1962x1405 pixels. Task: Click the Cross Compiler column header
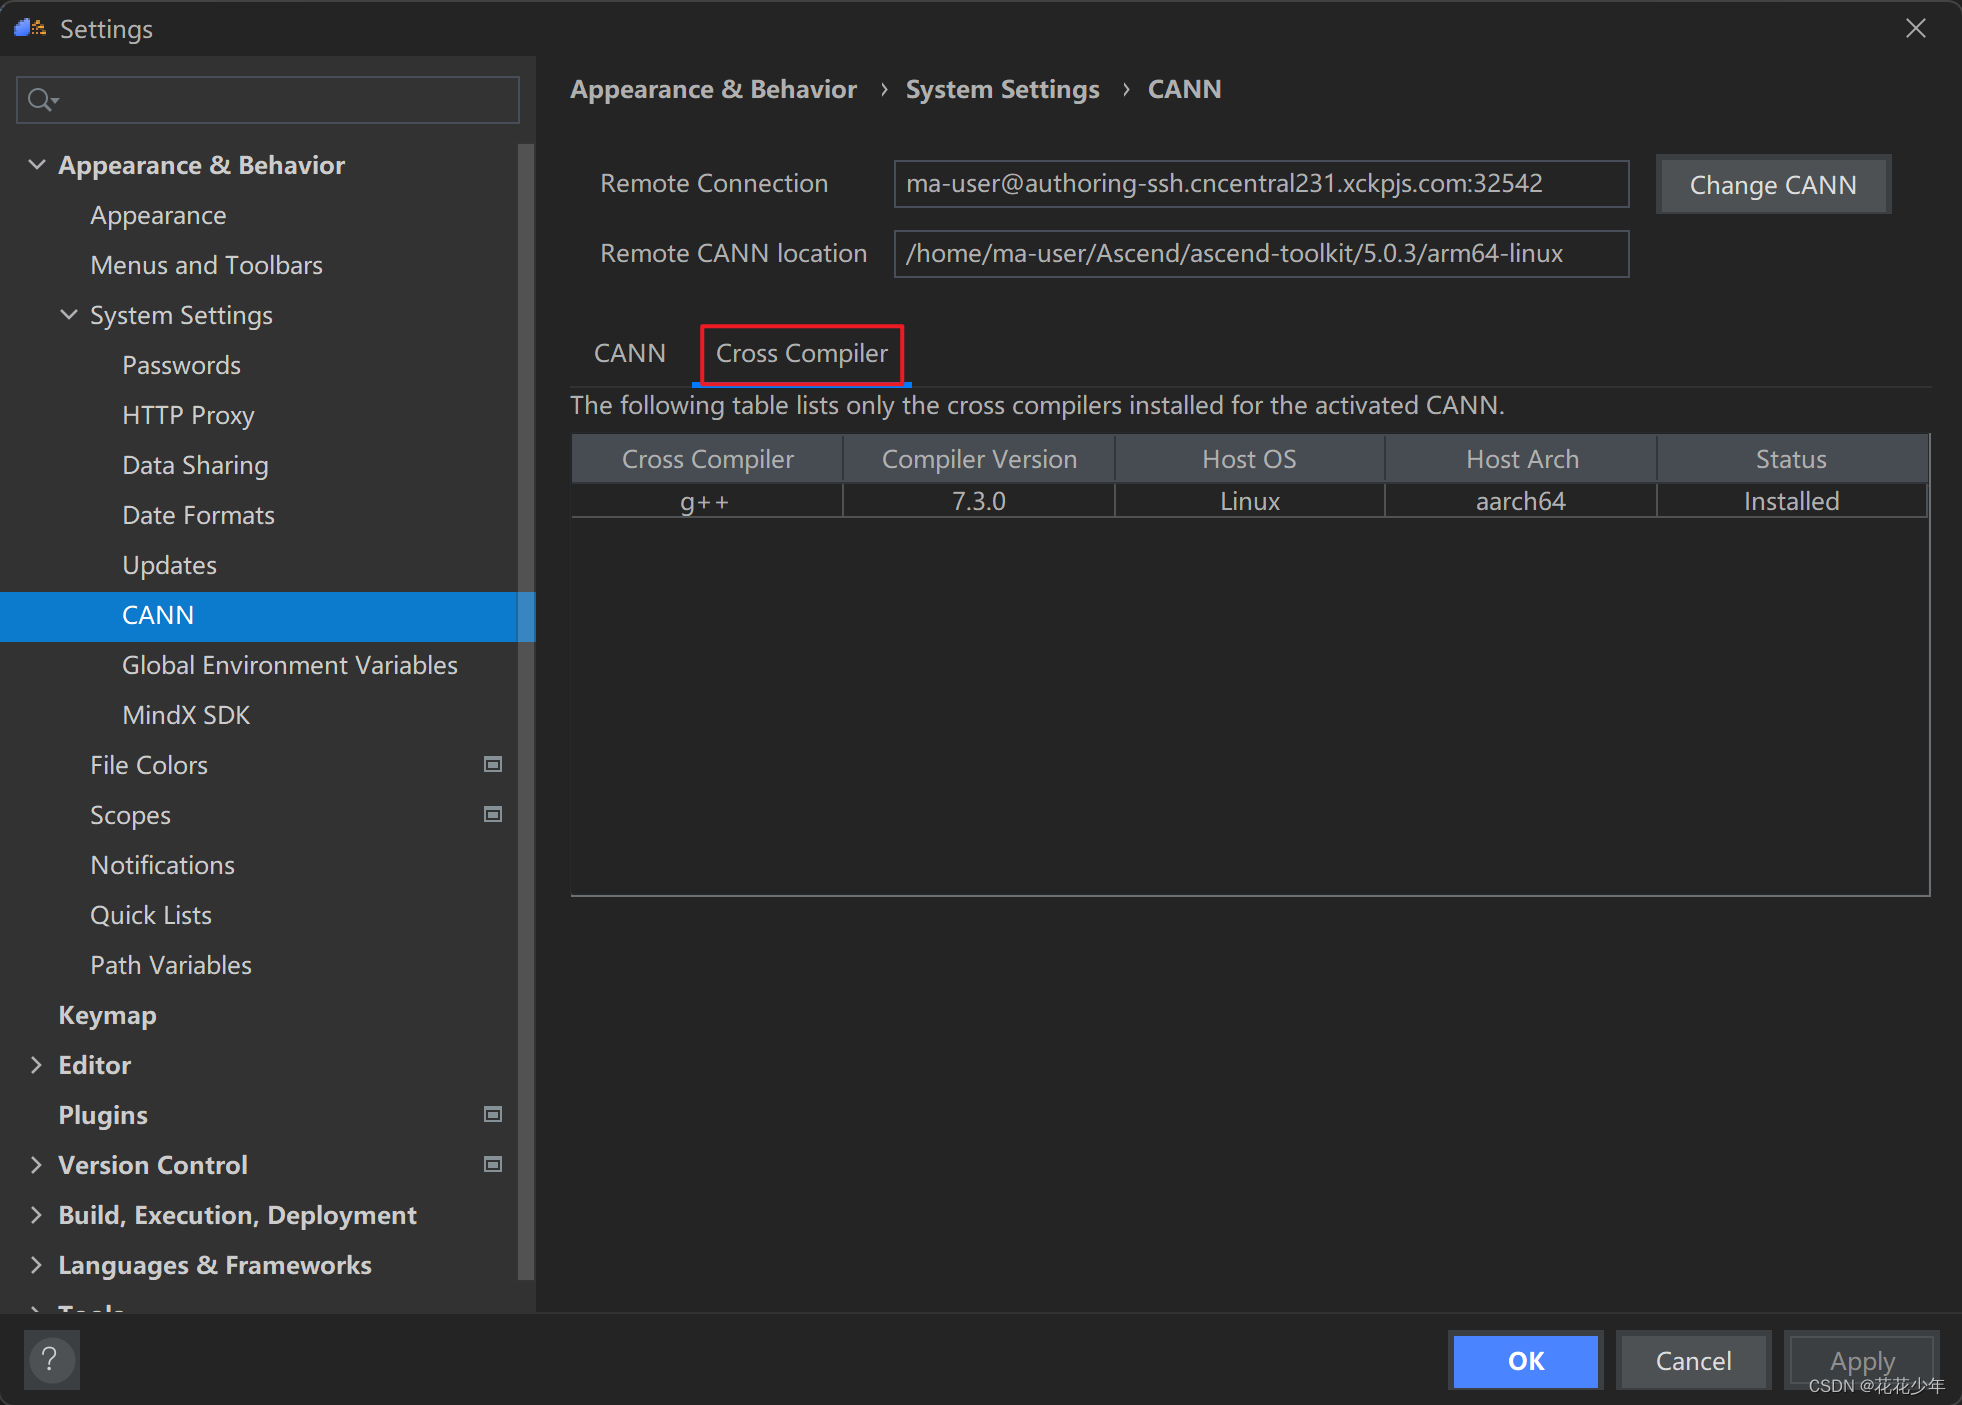(x=707, y=459)
